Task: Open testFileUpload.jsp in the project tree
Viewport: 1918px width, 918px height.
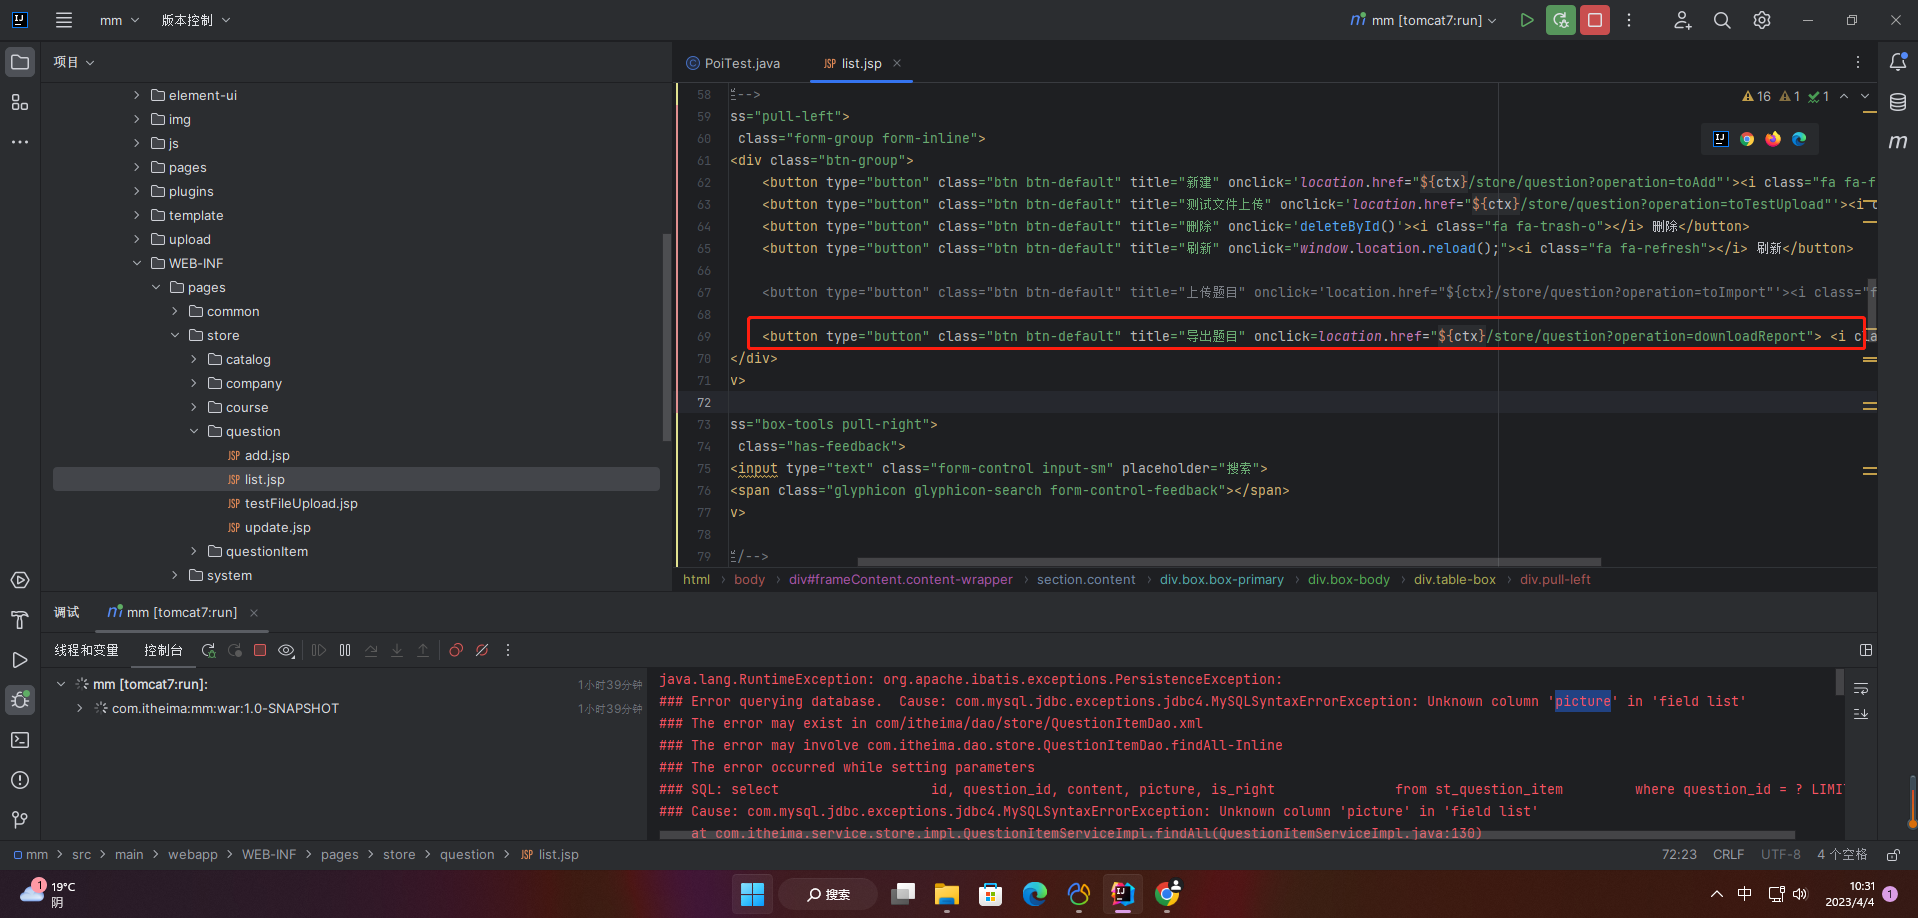Action: tap(300, 503)
